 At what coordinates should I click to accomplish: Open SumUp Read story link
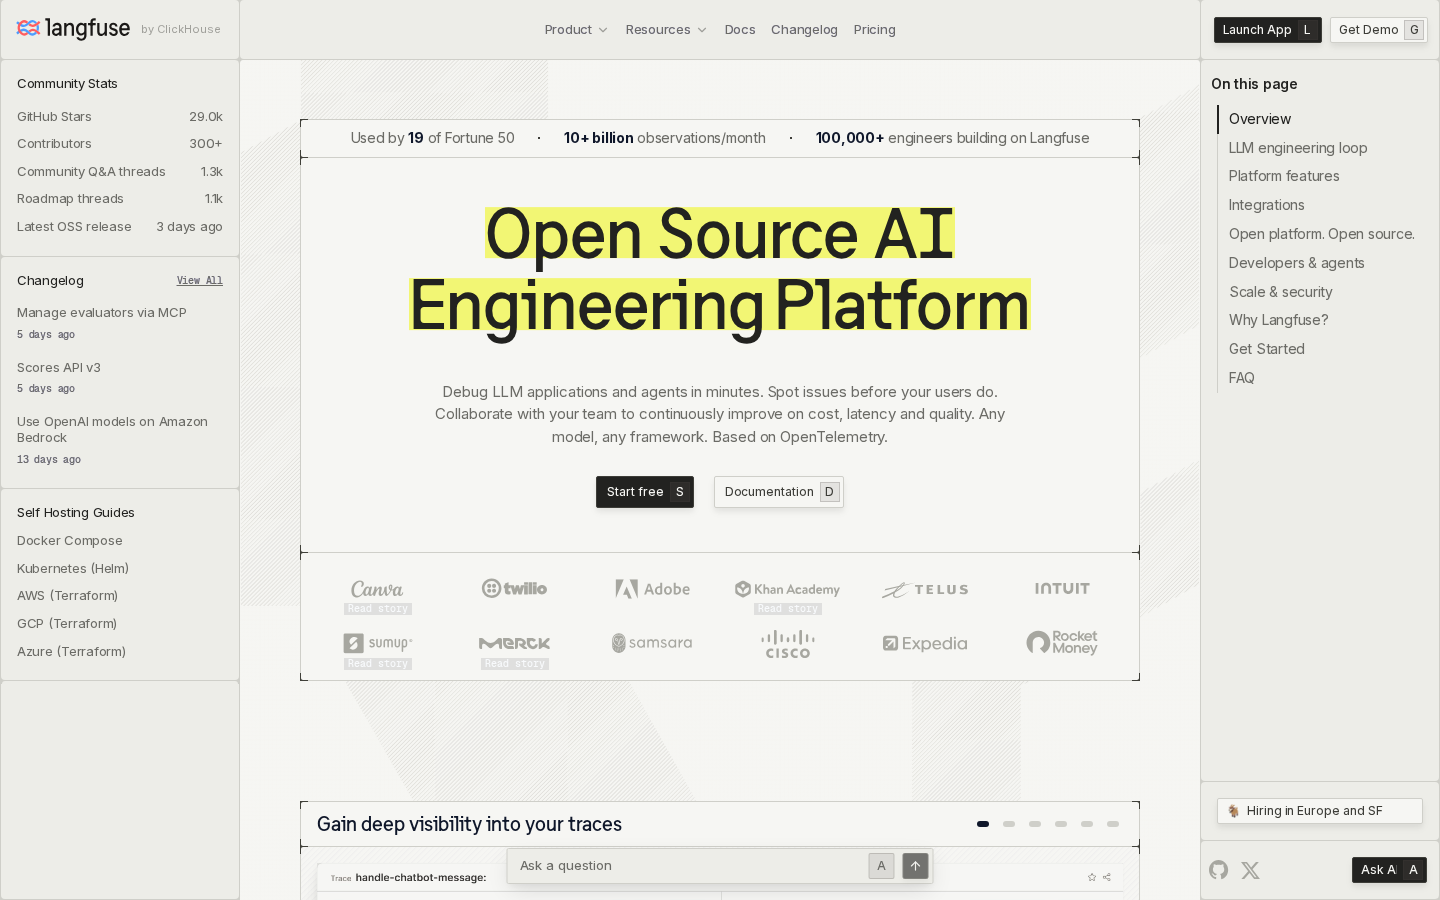[x=378, y=664]
